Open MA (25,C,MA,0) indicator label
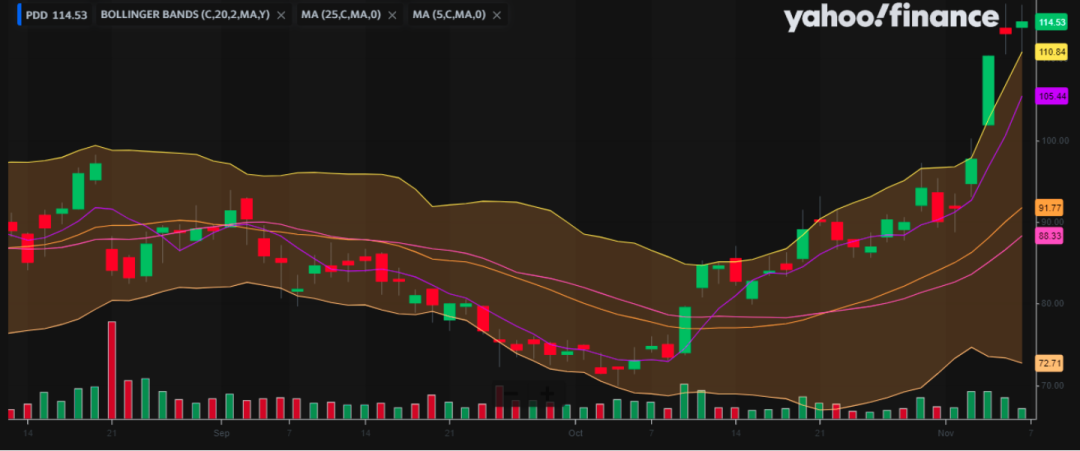Viewport: 1080px width, 451px height. [340, 14]
